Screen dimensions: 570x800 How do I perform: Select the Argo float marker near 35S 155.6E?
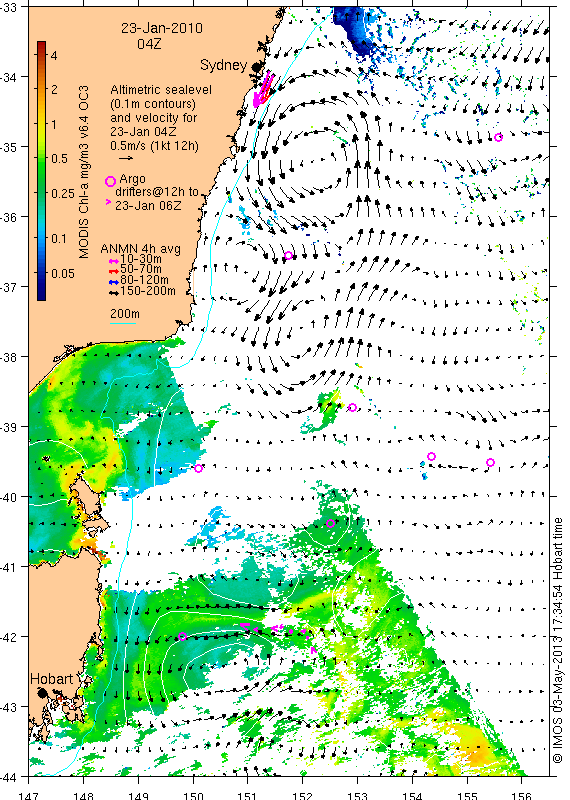pos(498,137)
